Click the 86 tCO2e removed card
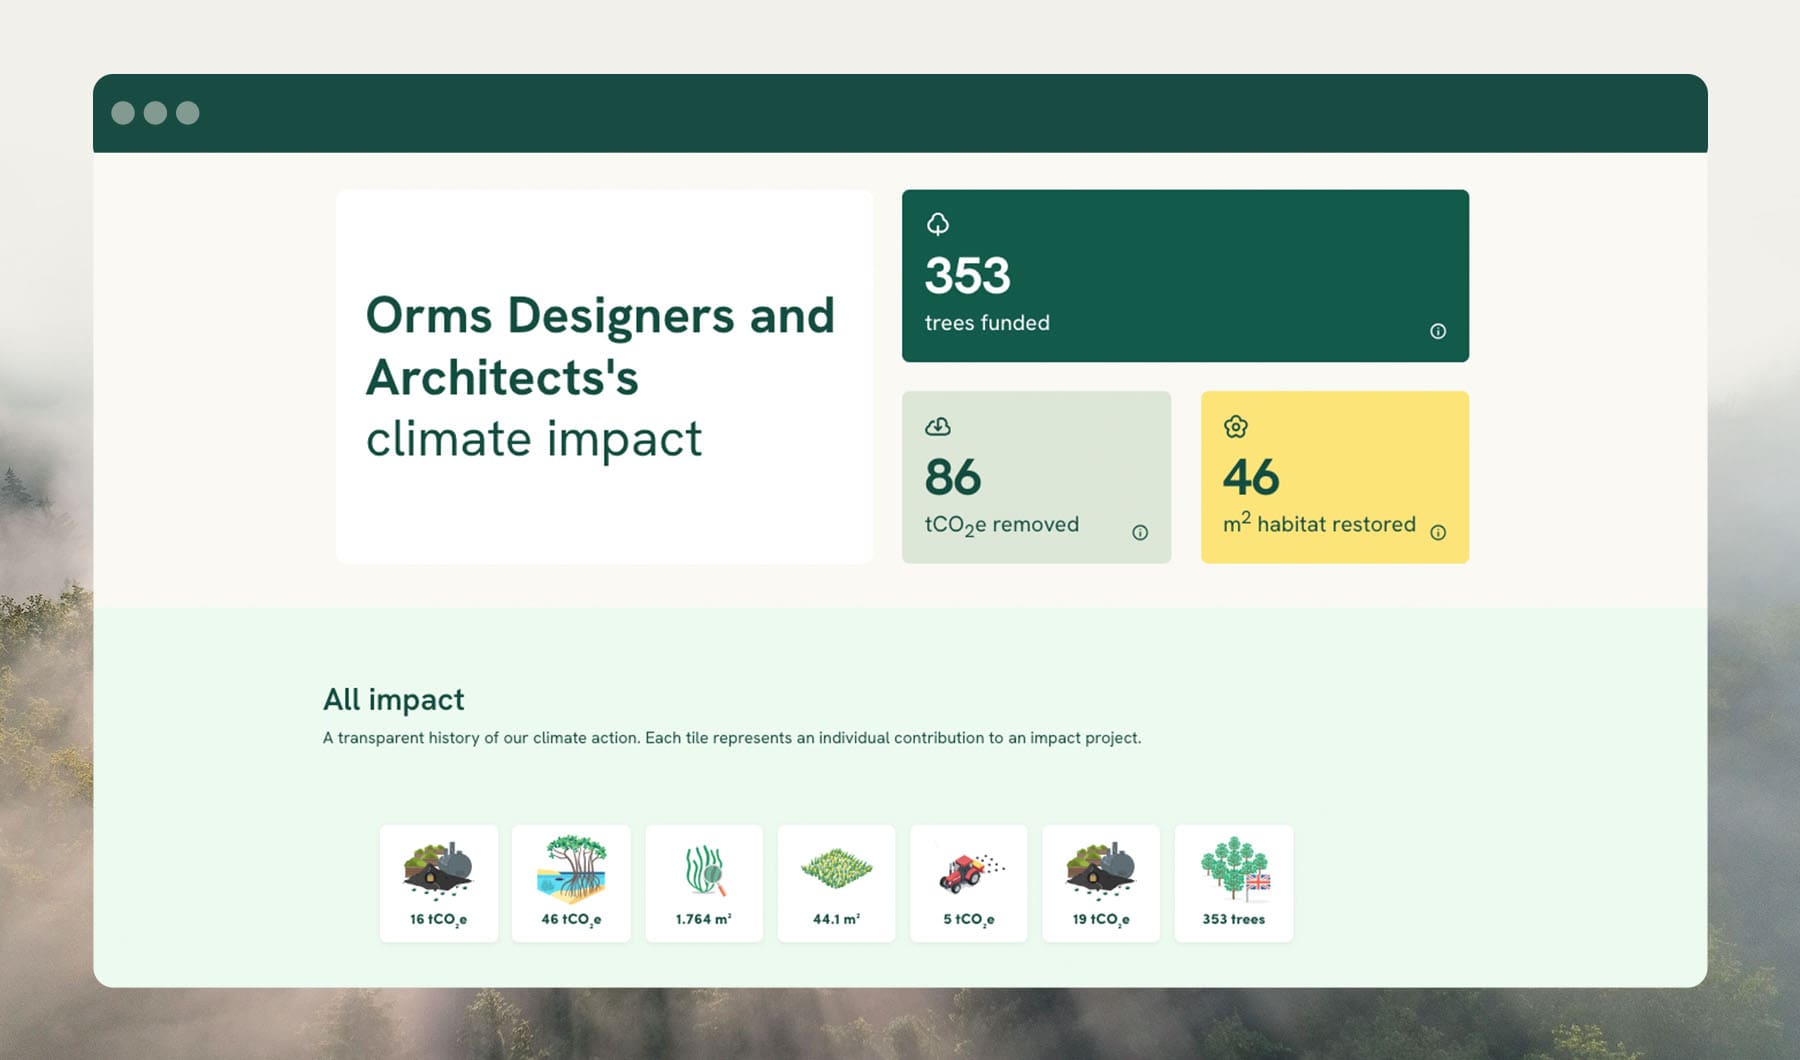 (1036, 477)
